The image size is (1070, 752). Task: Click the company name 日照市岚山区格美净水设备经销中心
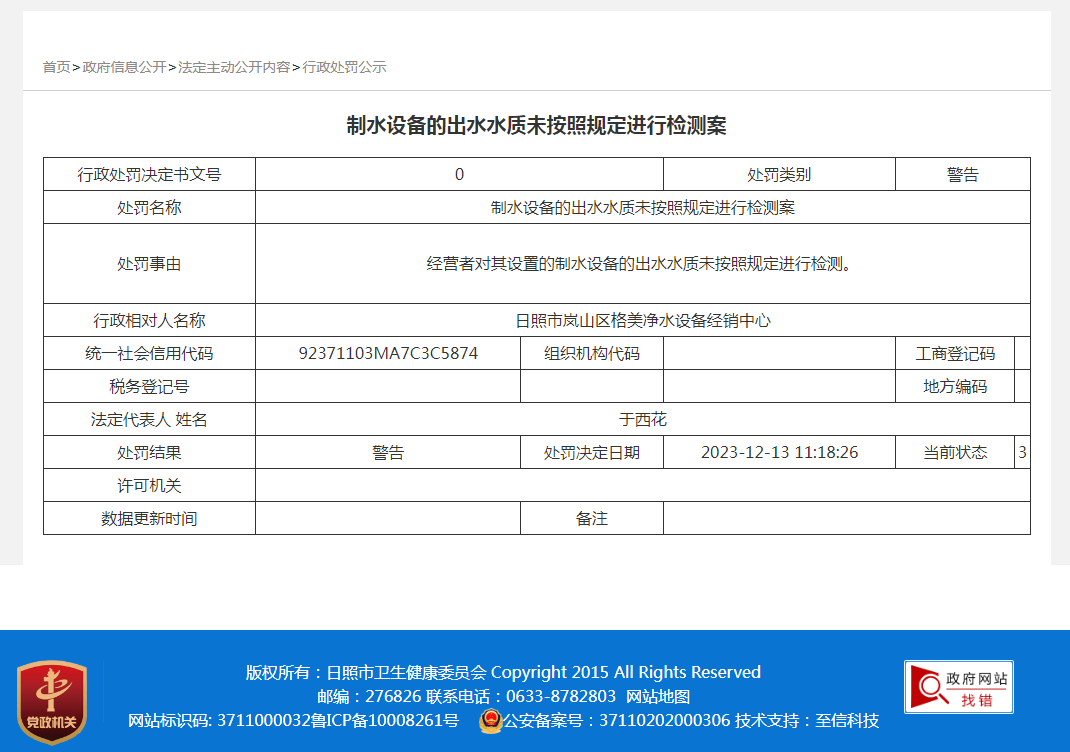[642, 321]
